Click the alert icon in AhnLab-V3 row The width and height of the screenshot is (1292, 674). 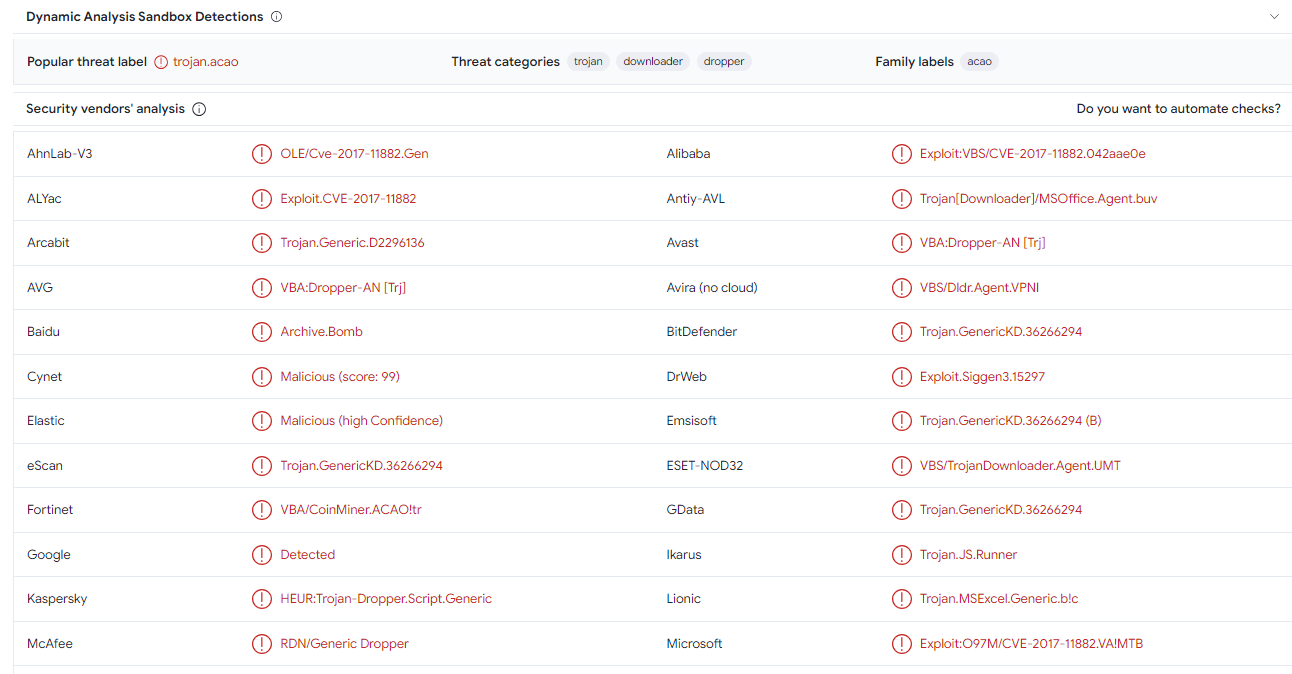click(261, 154)
